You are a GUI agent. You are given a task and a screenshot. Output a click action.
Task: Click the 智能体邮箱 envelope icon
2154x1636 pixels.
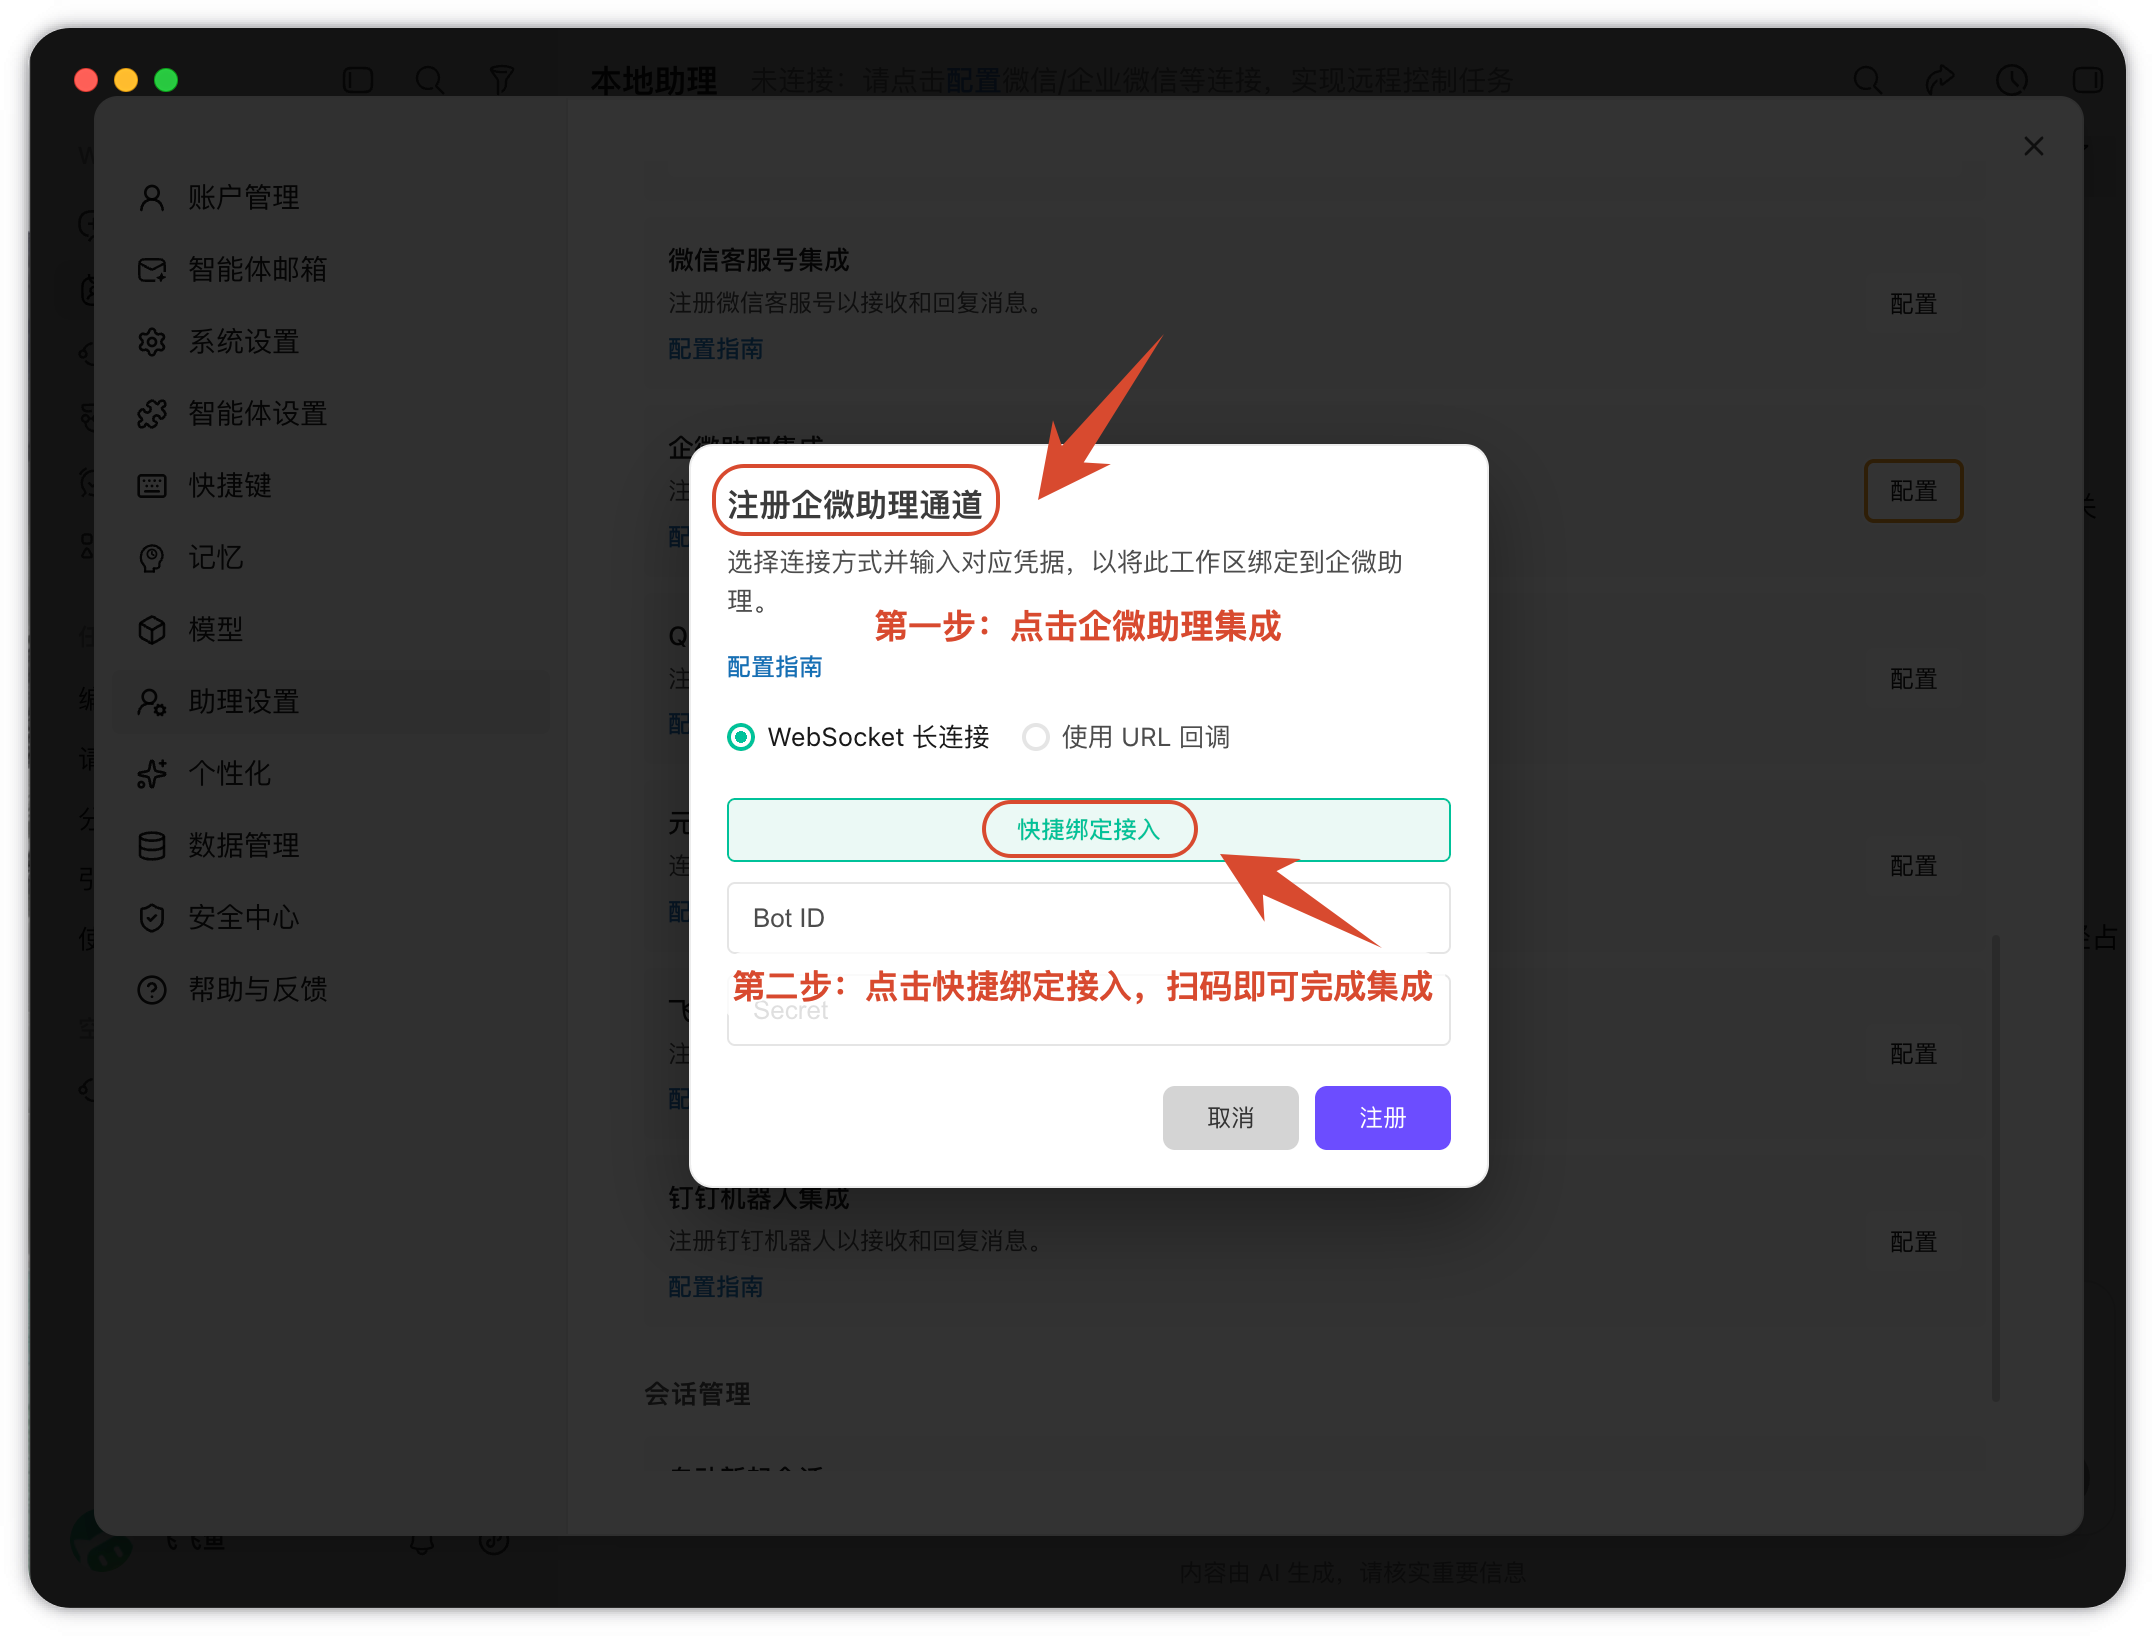pyautogui.click(x=152, y=270)
